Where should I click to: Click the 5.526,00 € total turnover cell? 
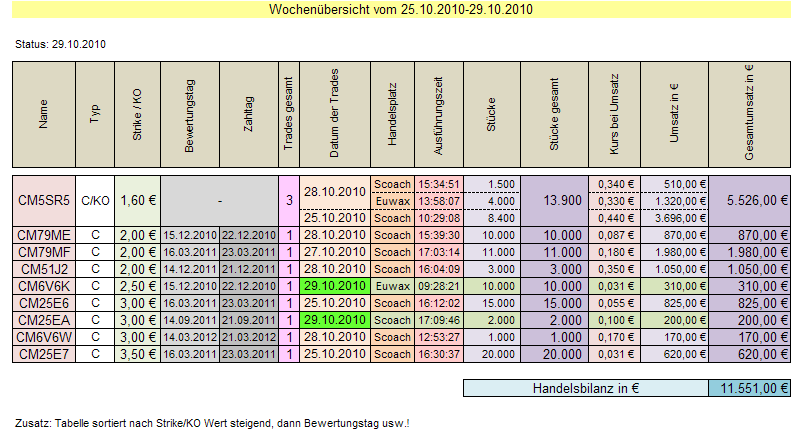pyautogui.click(x=749, y=200)
